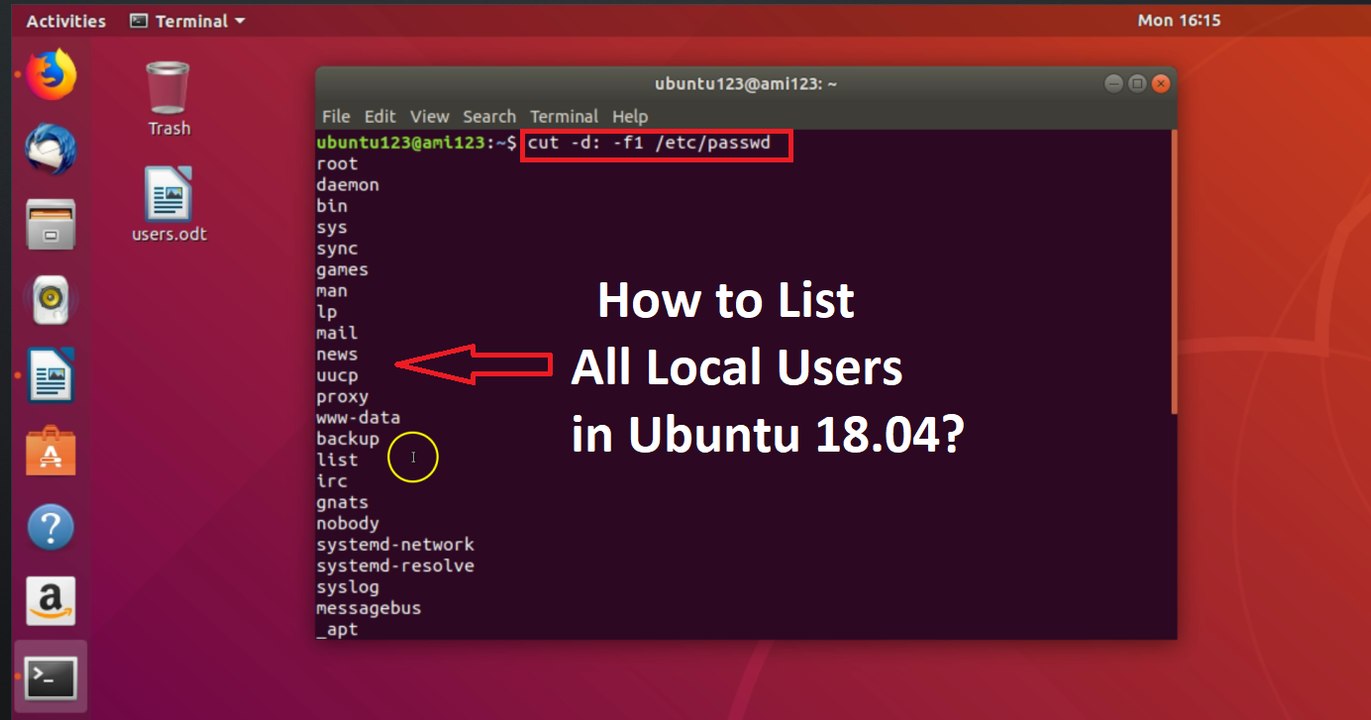The width and height of the screenshot is (1371, 720).
Task: Select the Trash desktop icon
Action: click(x=168, y=98)
